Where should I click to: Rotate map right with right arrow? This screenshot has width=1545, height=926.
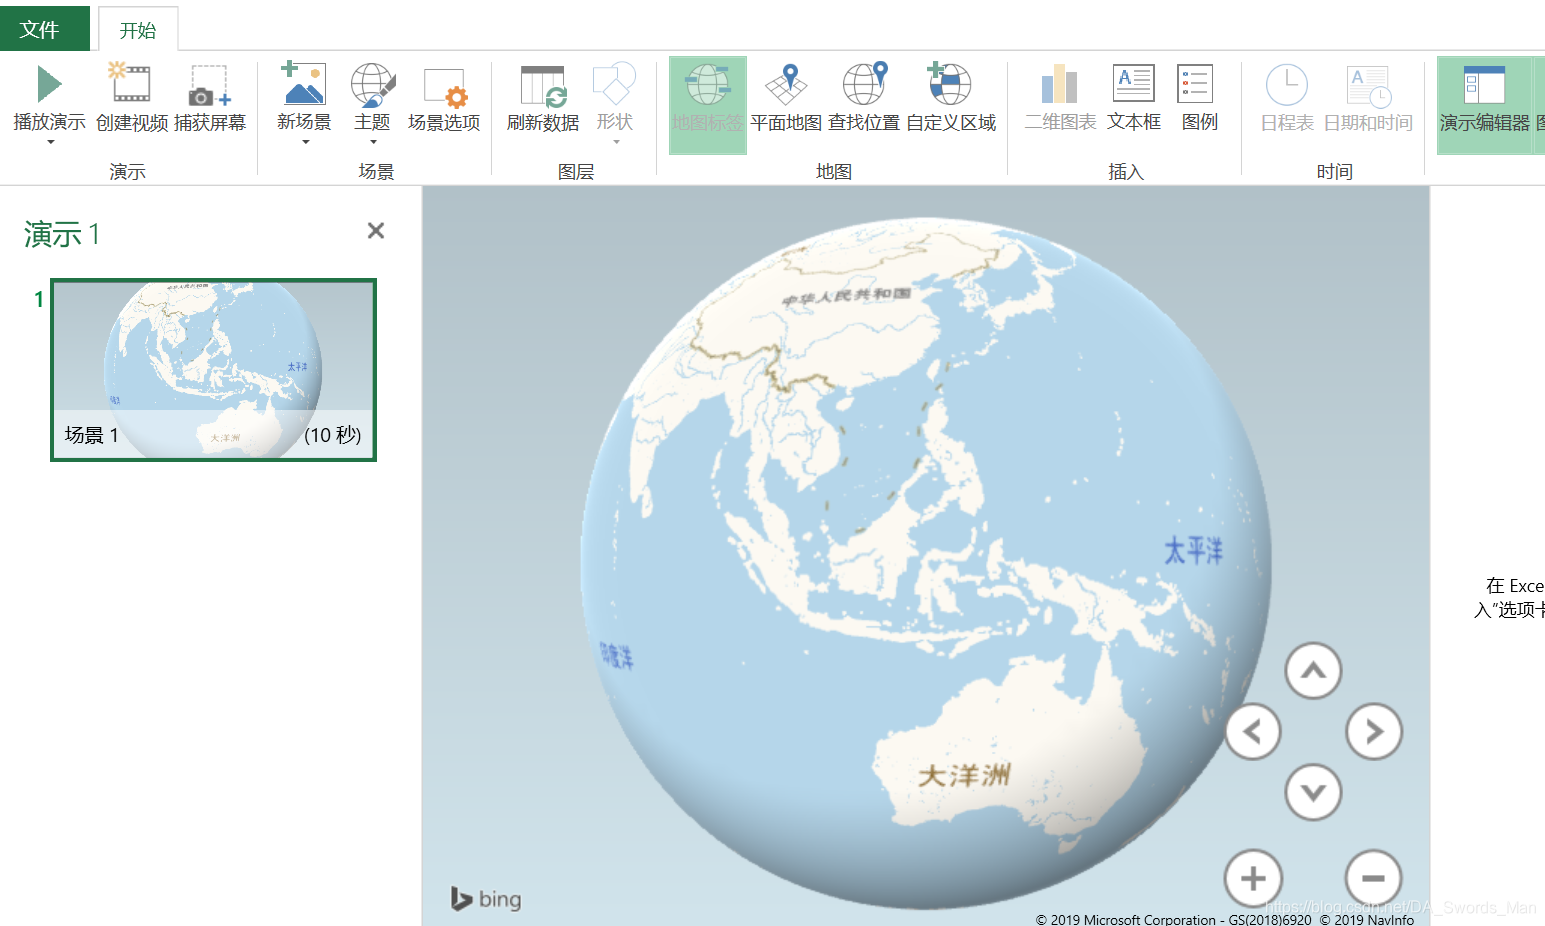click(x=1374, y=731)
